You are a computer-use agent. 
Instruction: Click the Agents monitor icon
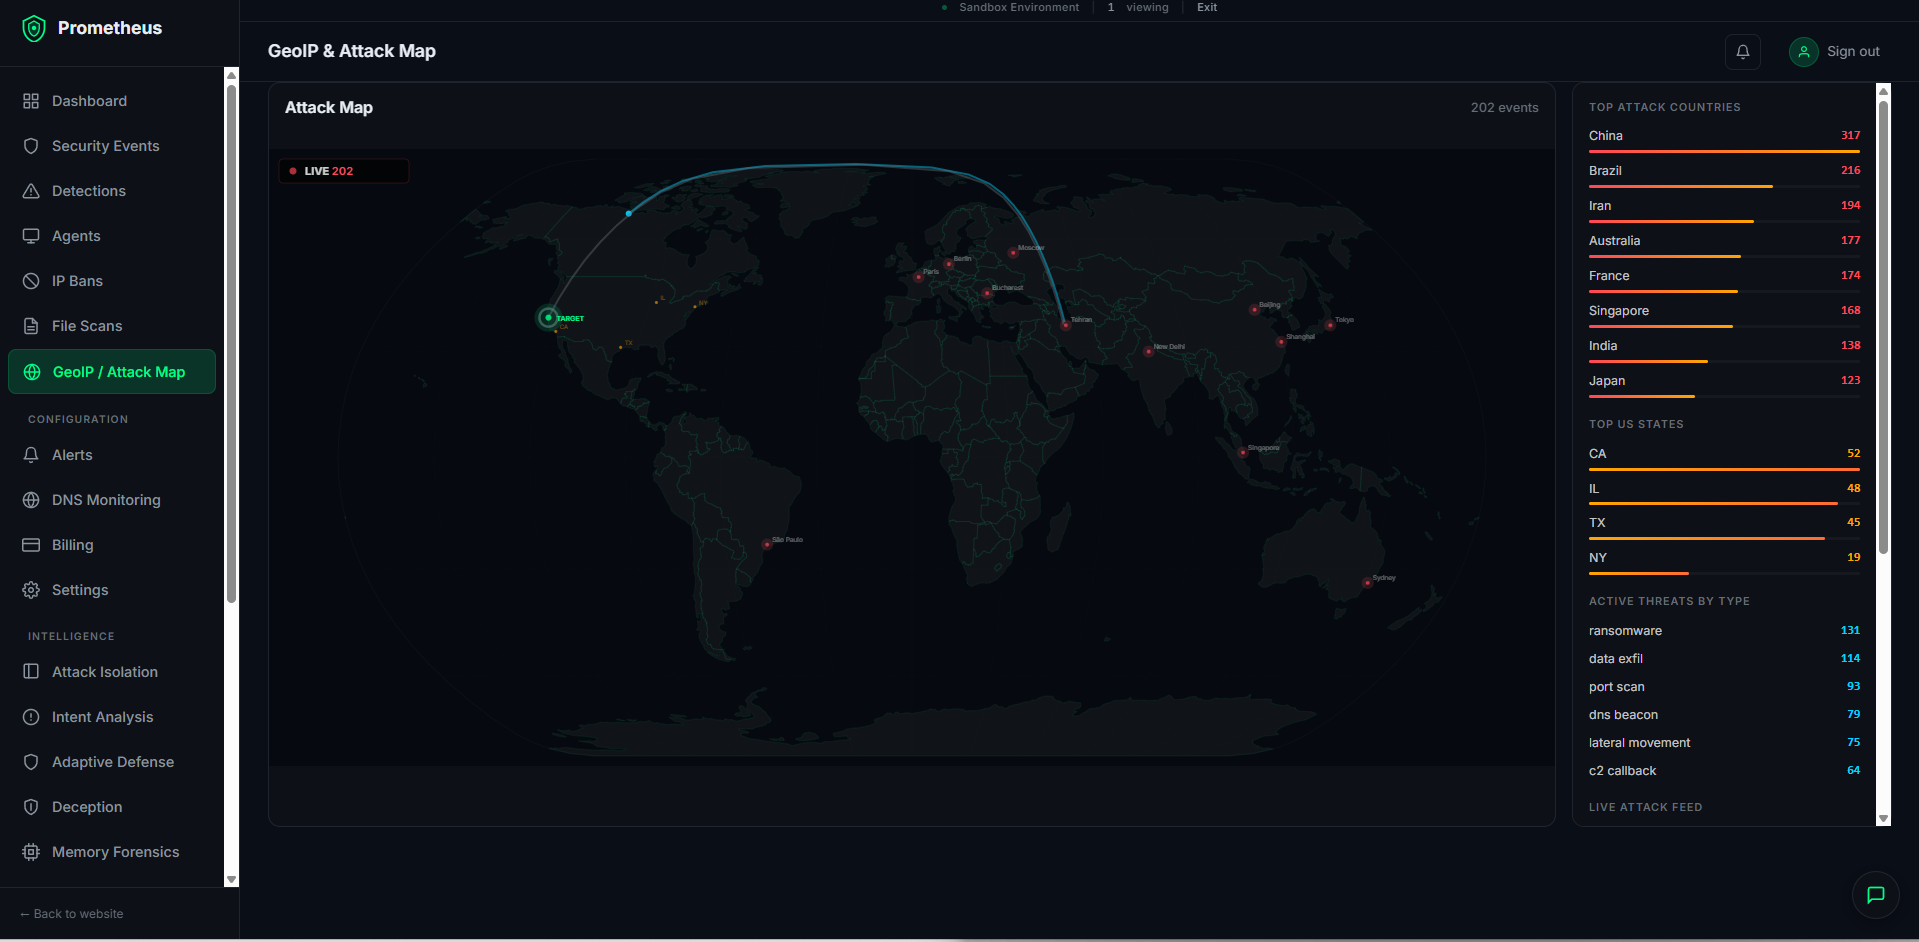tap(31, 236)
